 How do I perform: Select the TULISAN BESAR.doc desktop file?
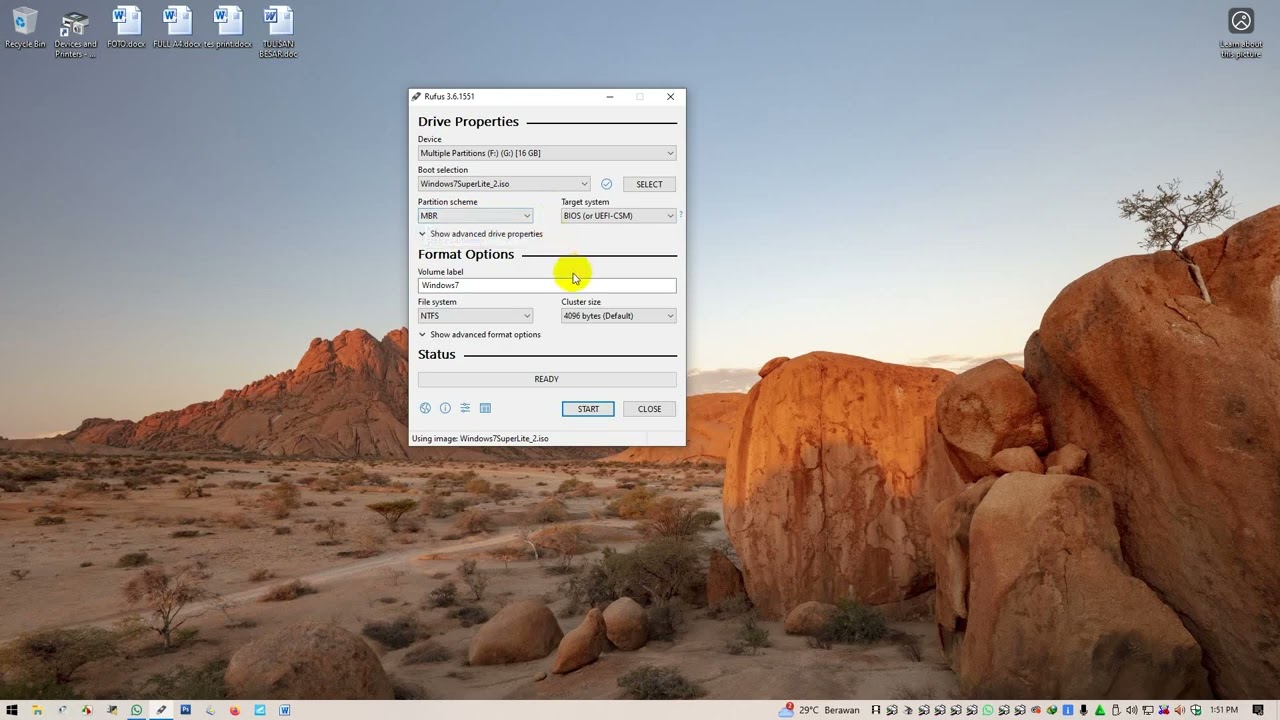click(x=278, y=33)
